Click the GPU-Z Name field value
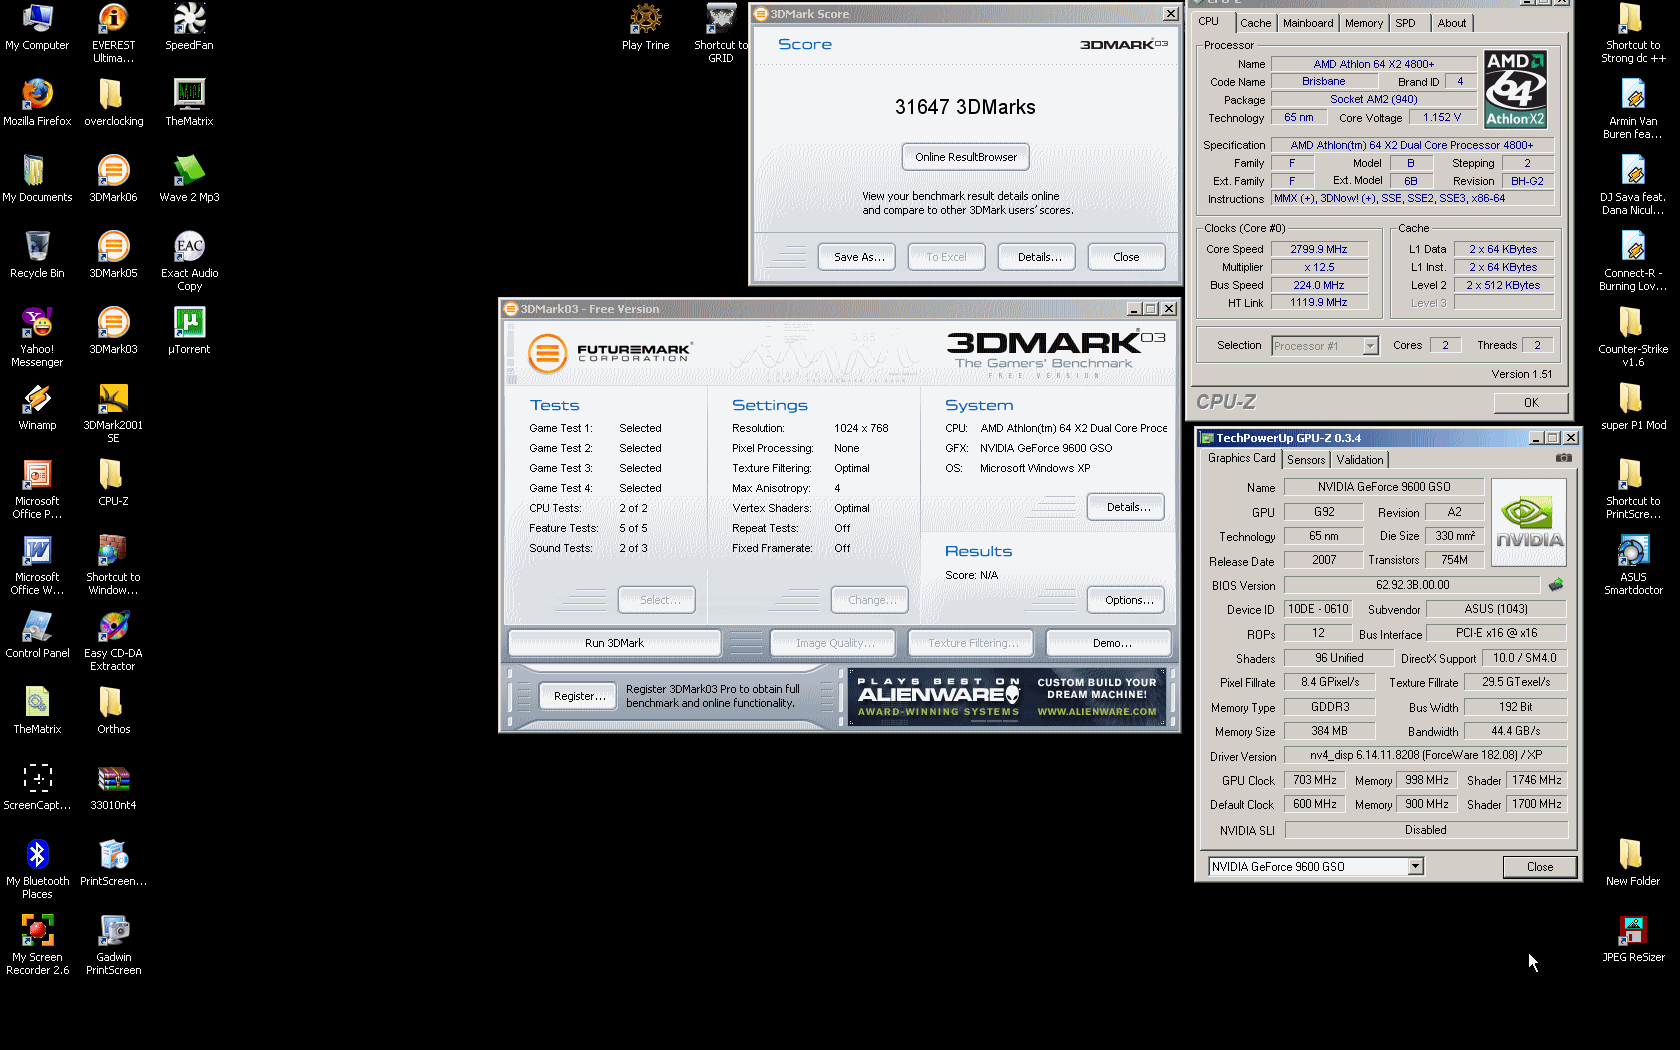Screen dimensions: 1680x1050 coord(1383,487)
